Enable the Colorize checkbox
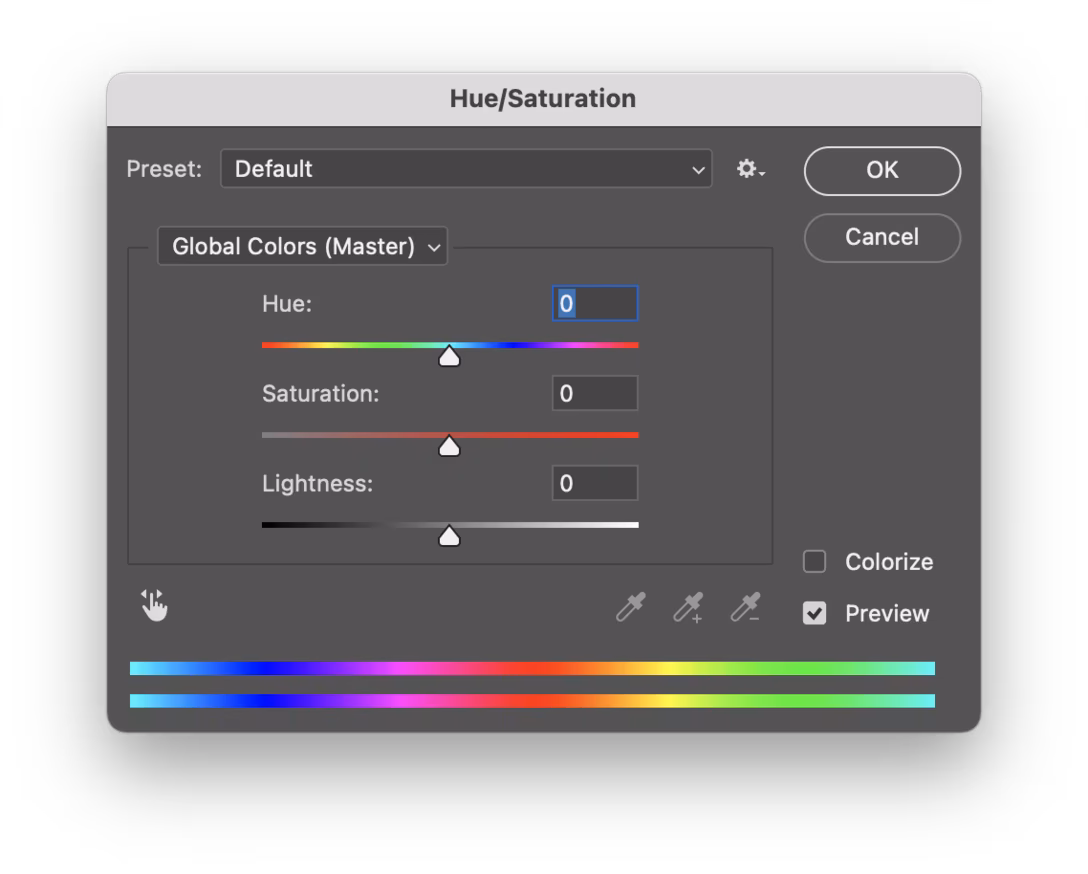 click(815, 562)
